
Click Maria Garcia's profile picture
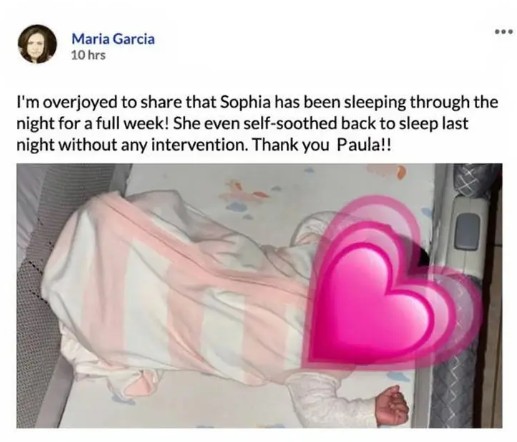click(x=37, y=44)
